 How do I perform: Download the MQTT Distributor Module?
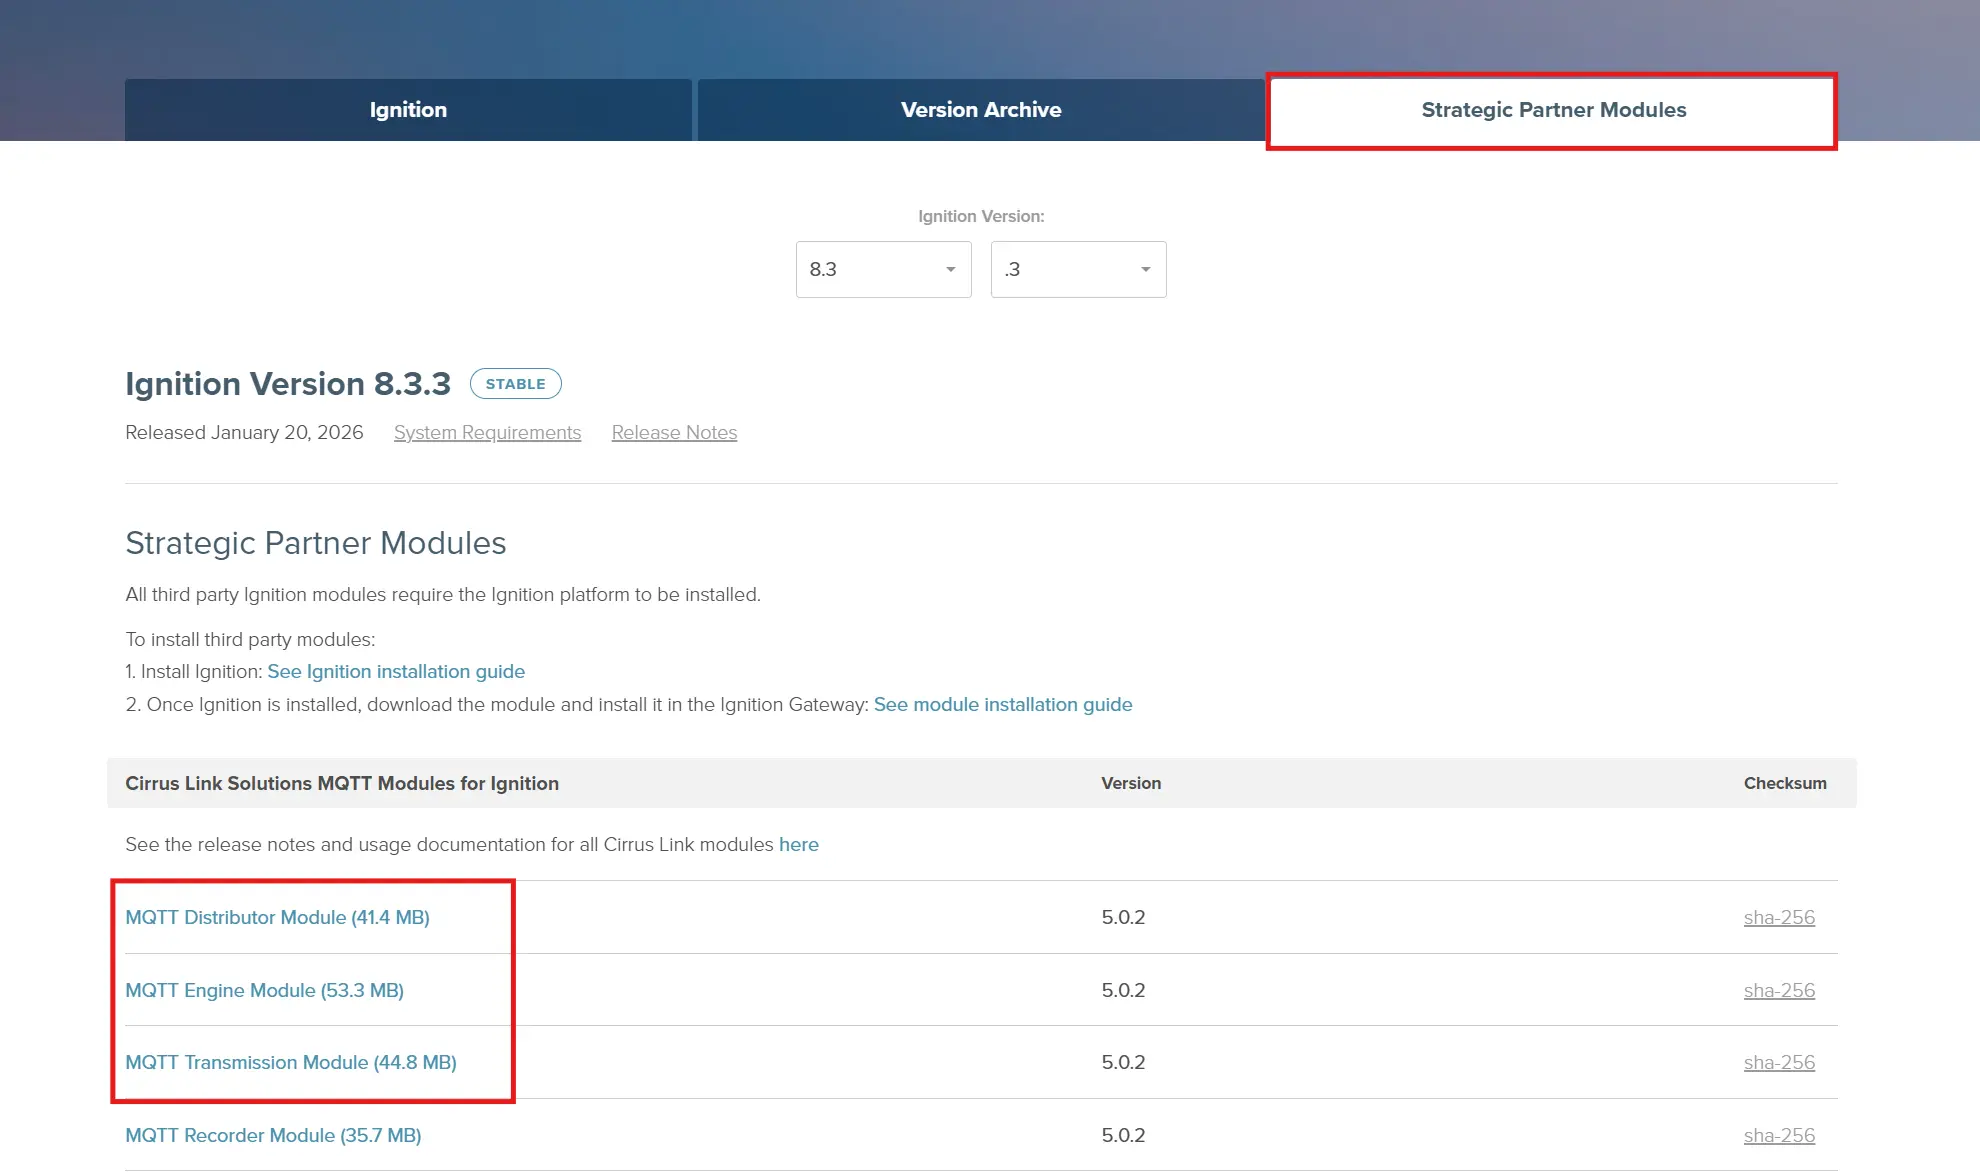(x=278, y=917)
